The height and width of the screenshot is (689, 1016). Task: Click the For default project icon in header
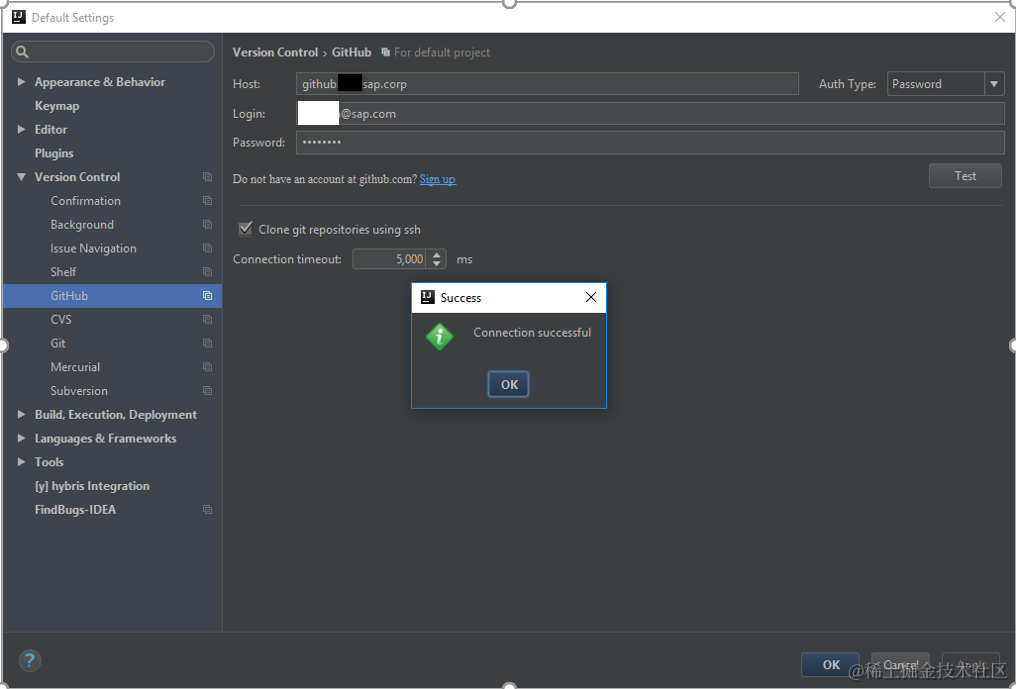coord(386,53)
